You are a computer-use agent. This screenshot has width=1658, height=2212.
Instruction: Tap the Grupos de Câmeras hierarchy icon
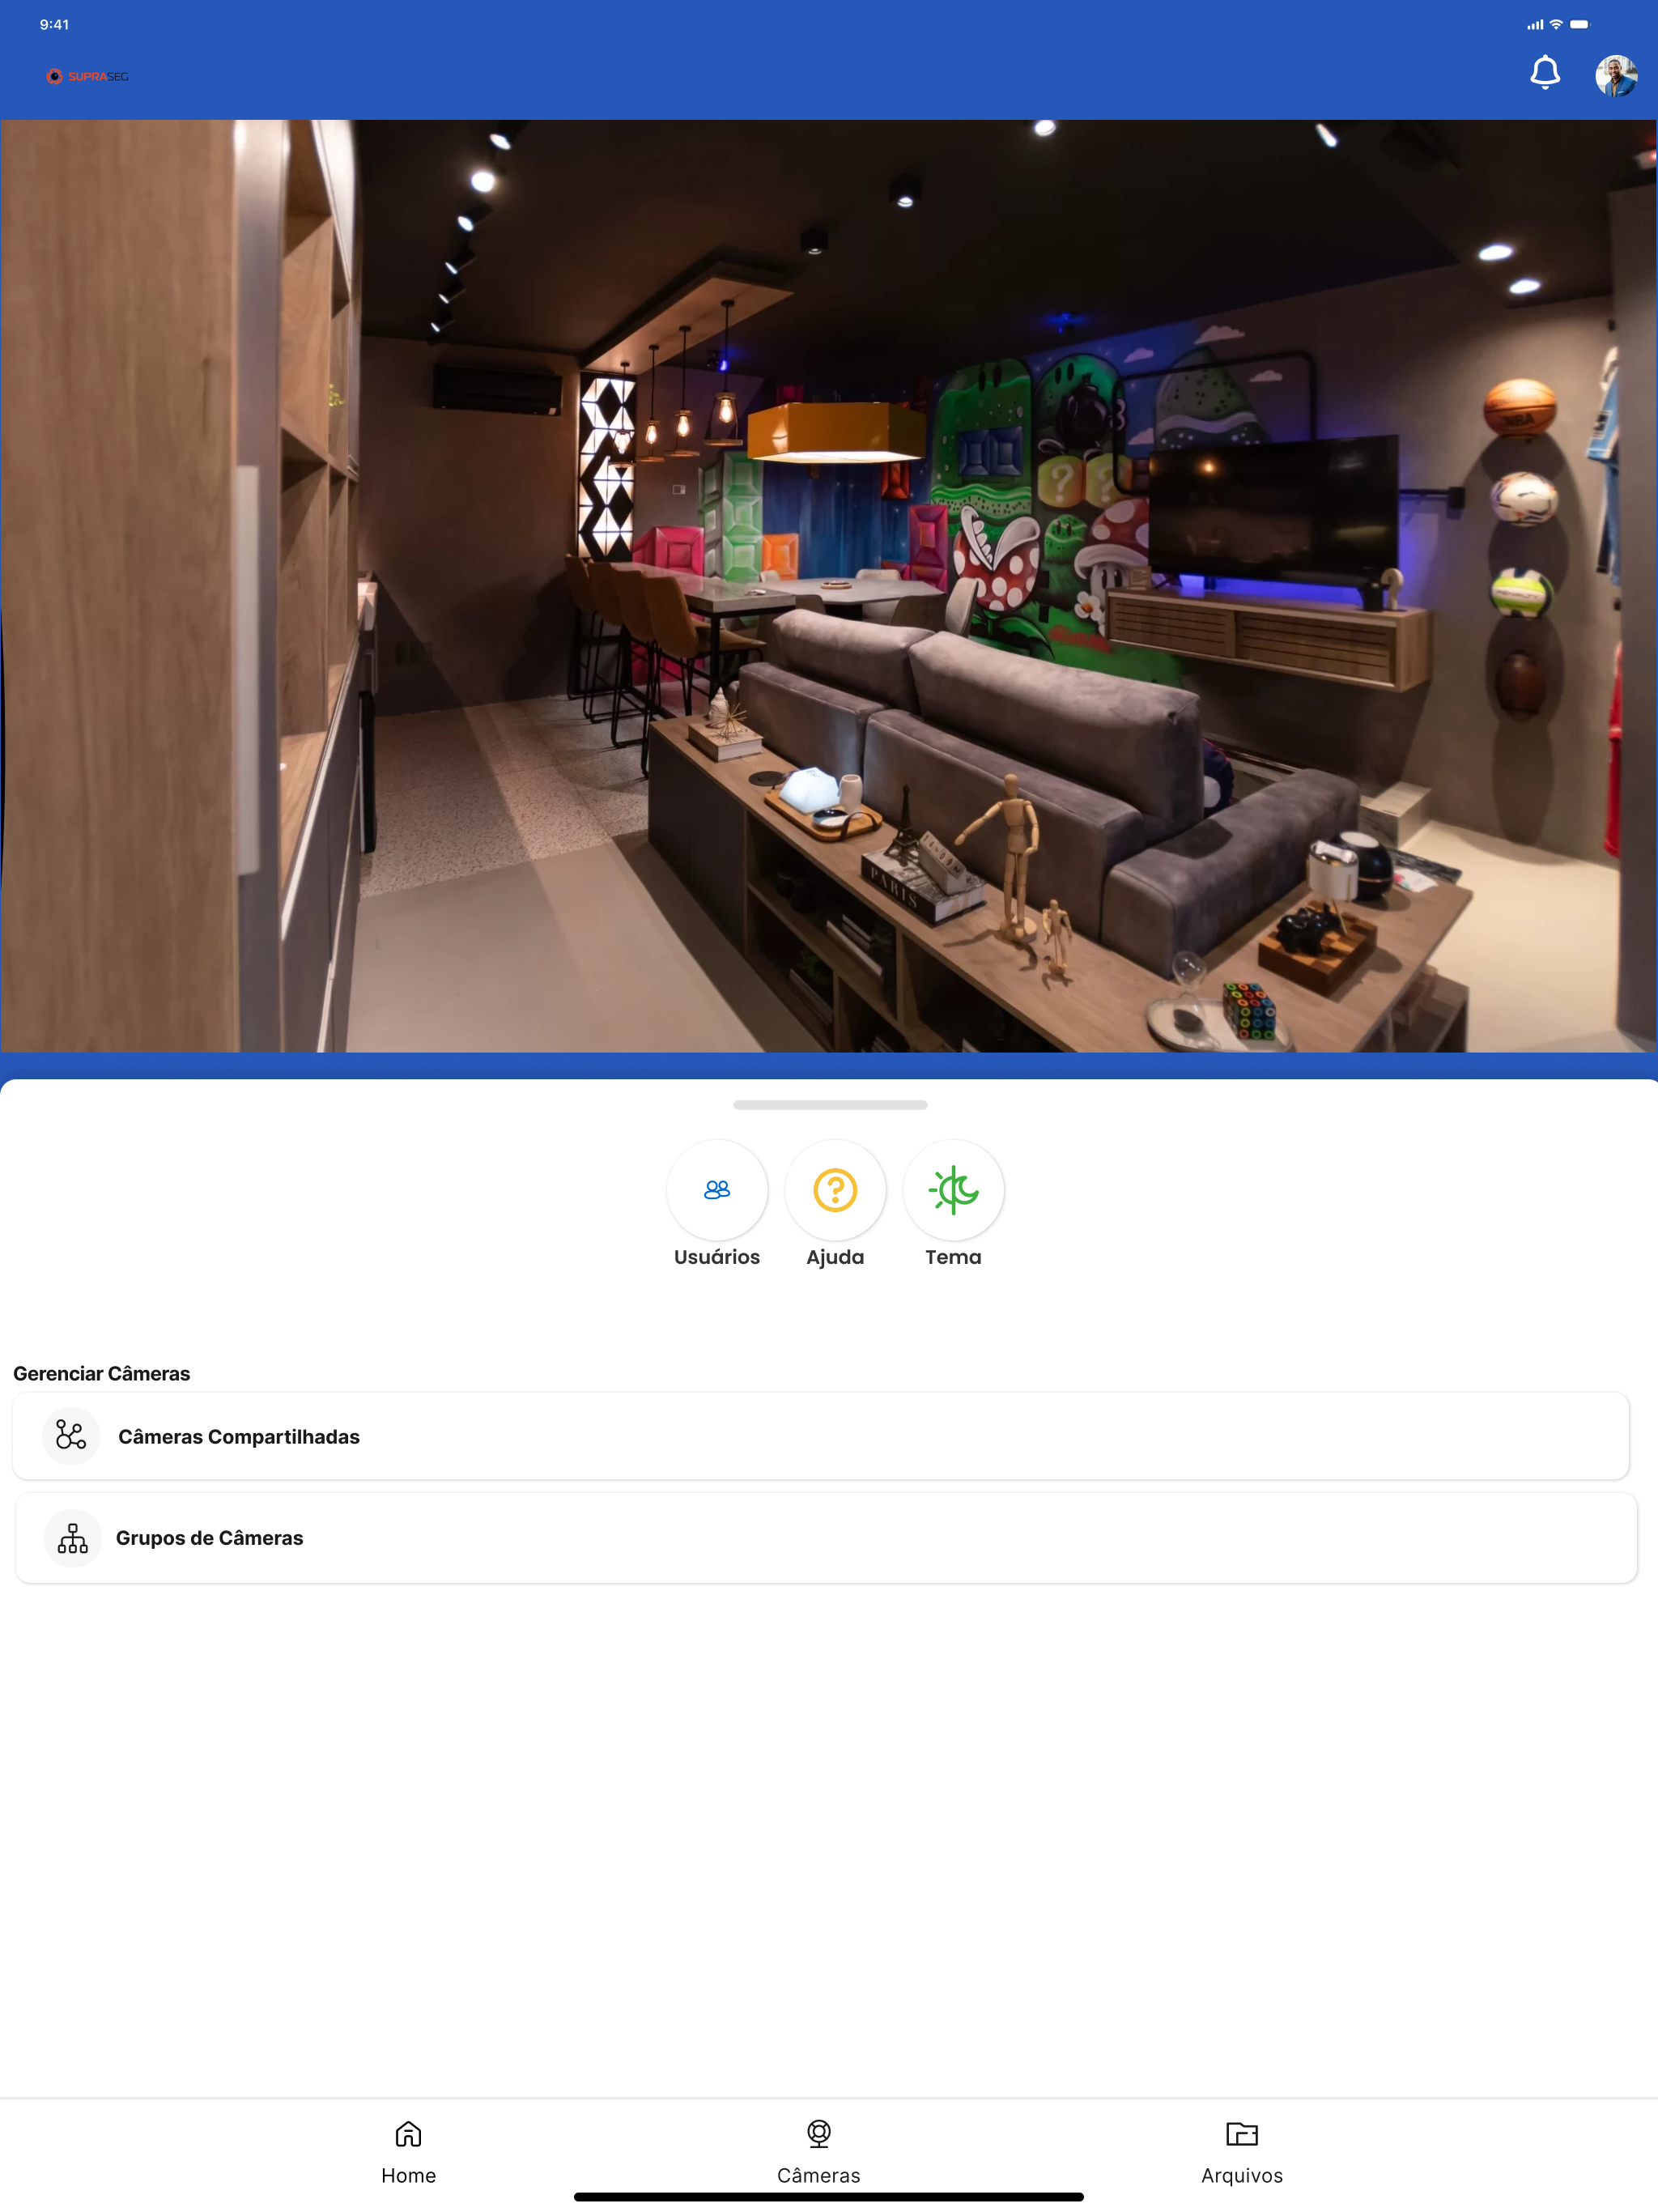tap(73, 1537)
